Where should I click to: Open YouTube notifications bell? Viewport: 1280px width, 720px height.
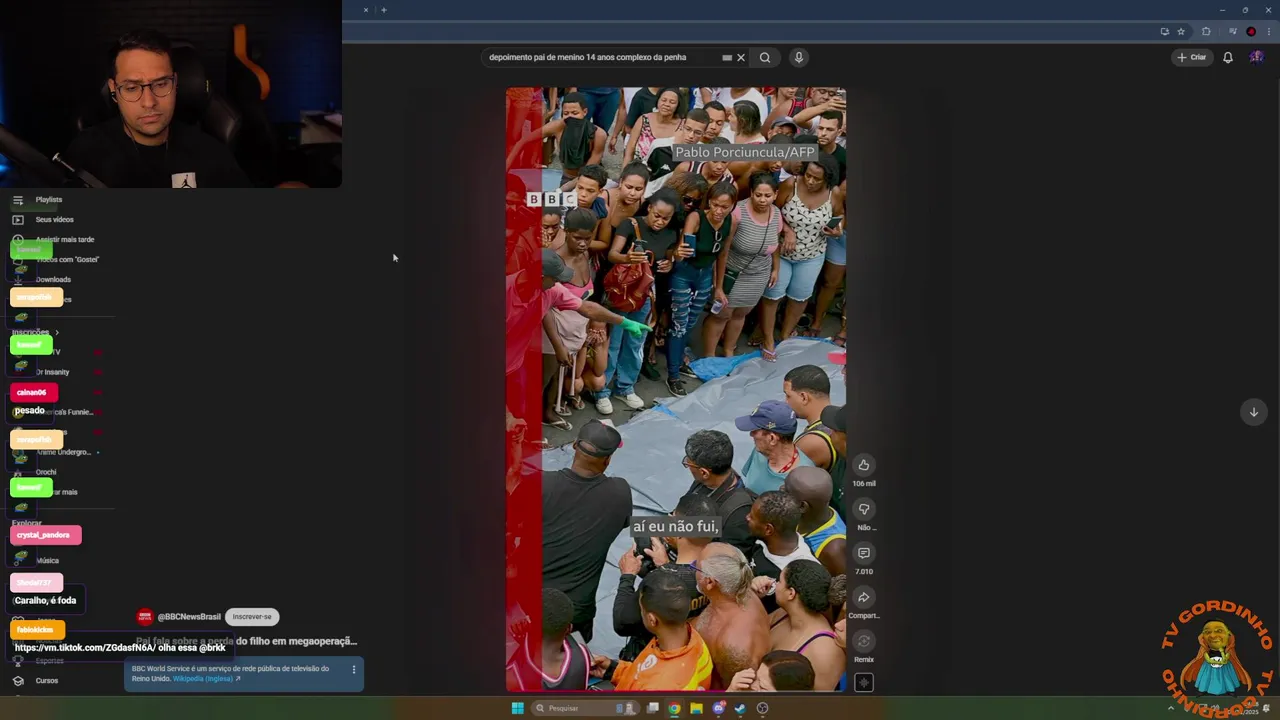coord(1228,57)
